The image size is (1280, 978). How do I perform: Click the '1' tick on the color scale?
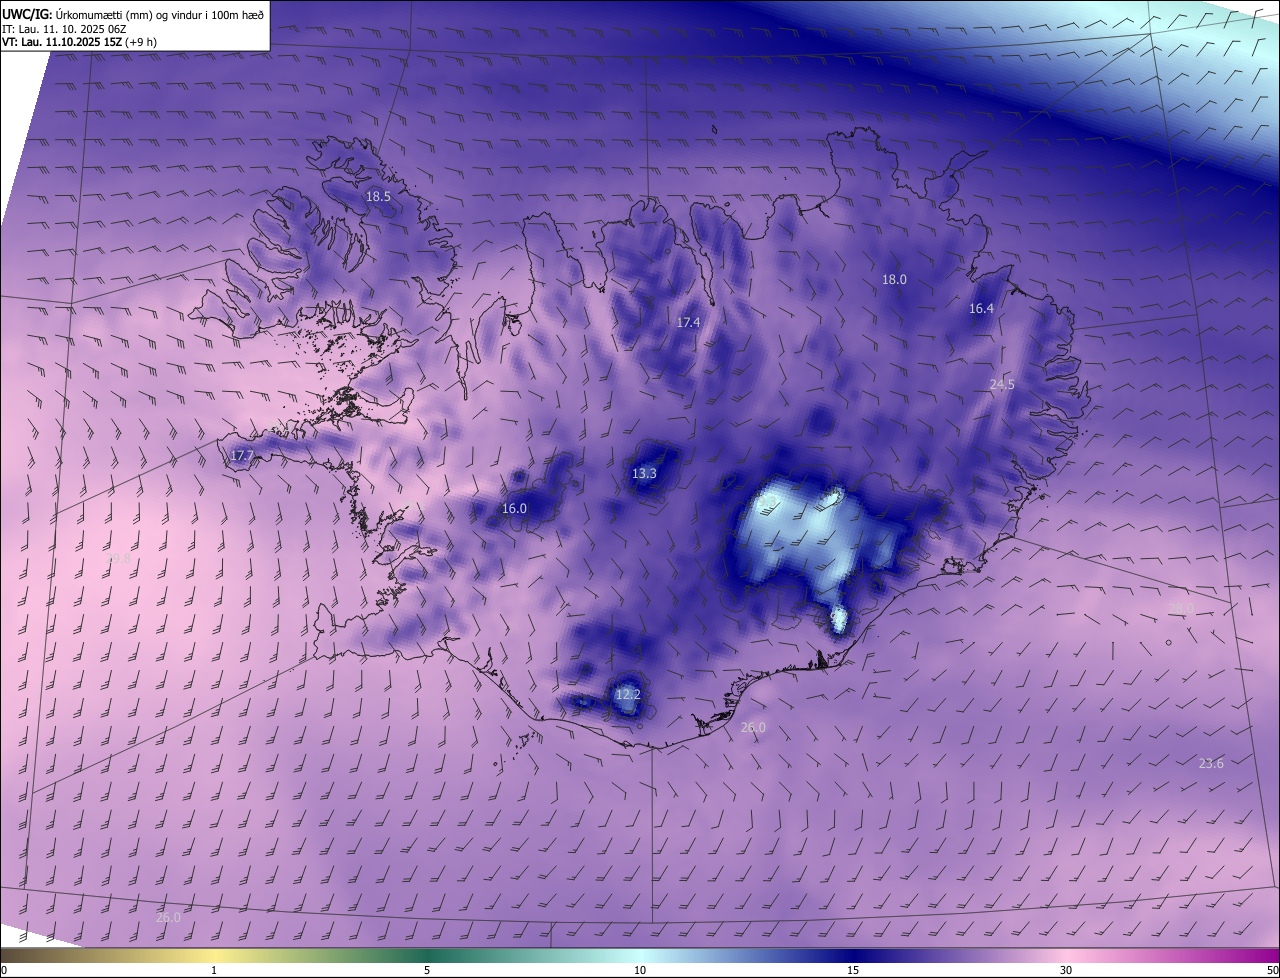coord(214,970)
